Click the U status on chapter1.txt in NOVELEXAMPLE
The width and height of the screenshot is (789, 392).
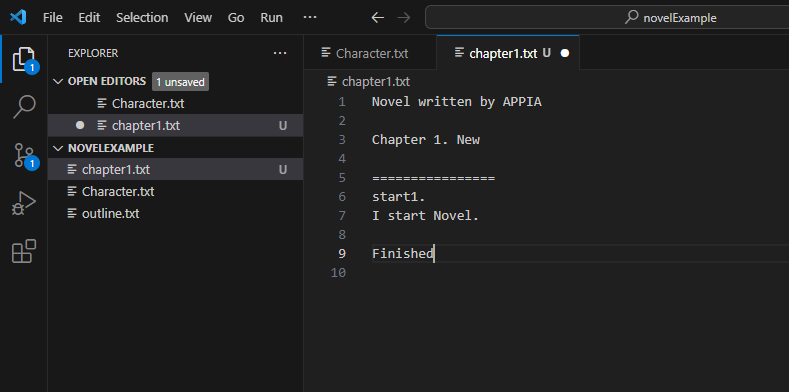coord(283,170)
